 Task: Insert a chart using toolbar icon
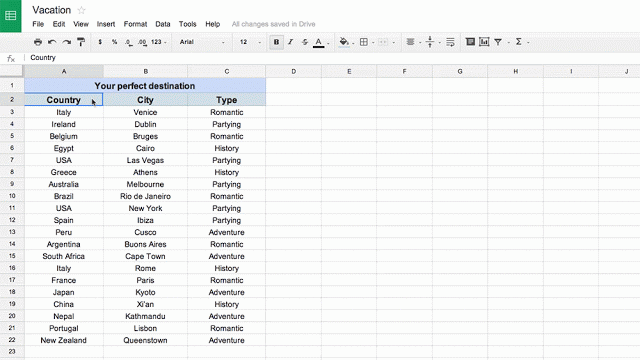click(x=484, y=42)
